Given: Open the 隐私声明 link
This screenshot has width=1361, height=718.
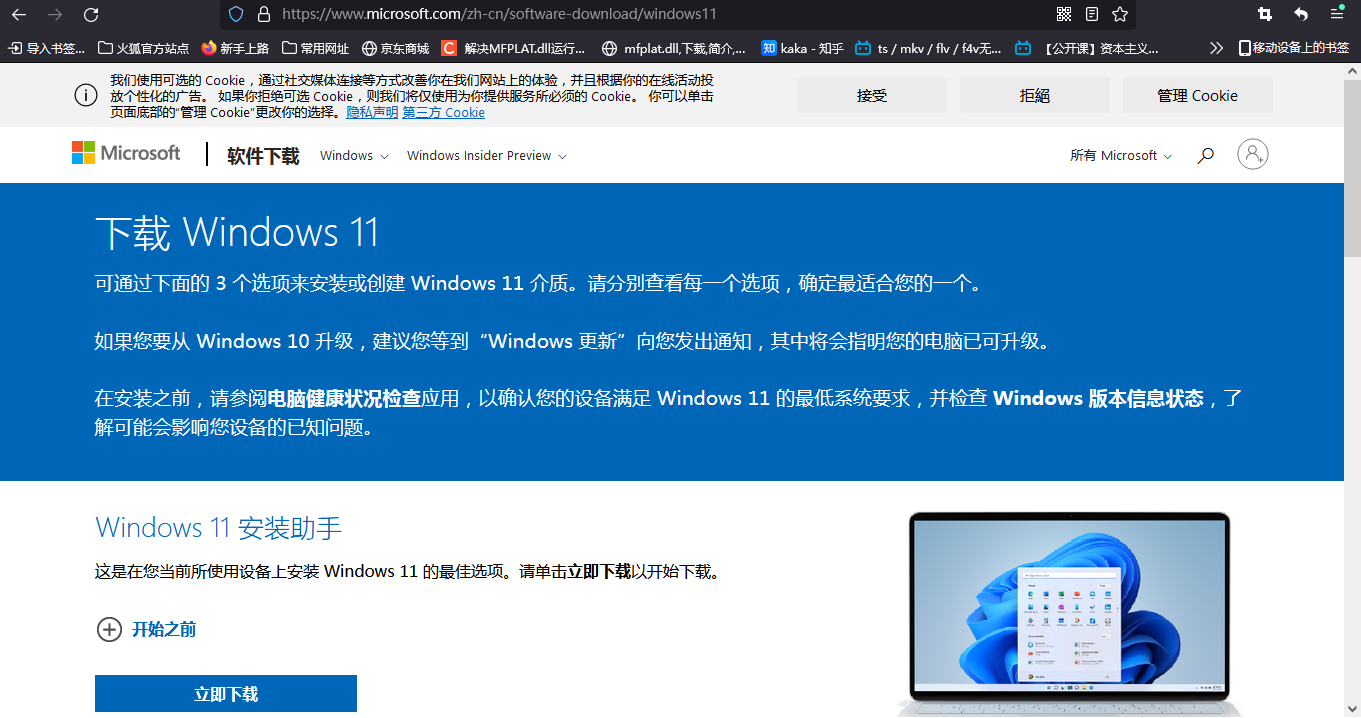Looking at the screenshot, I should [372, 113].
